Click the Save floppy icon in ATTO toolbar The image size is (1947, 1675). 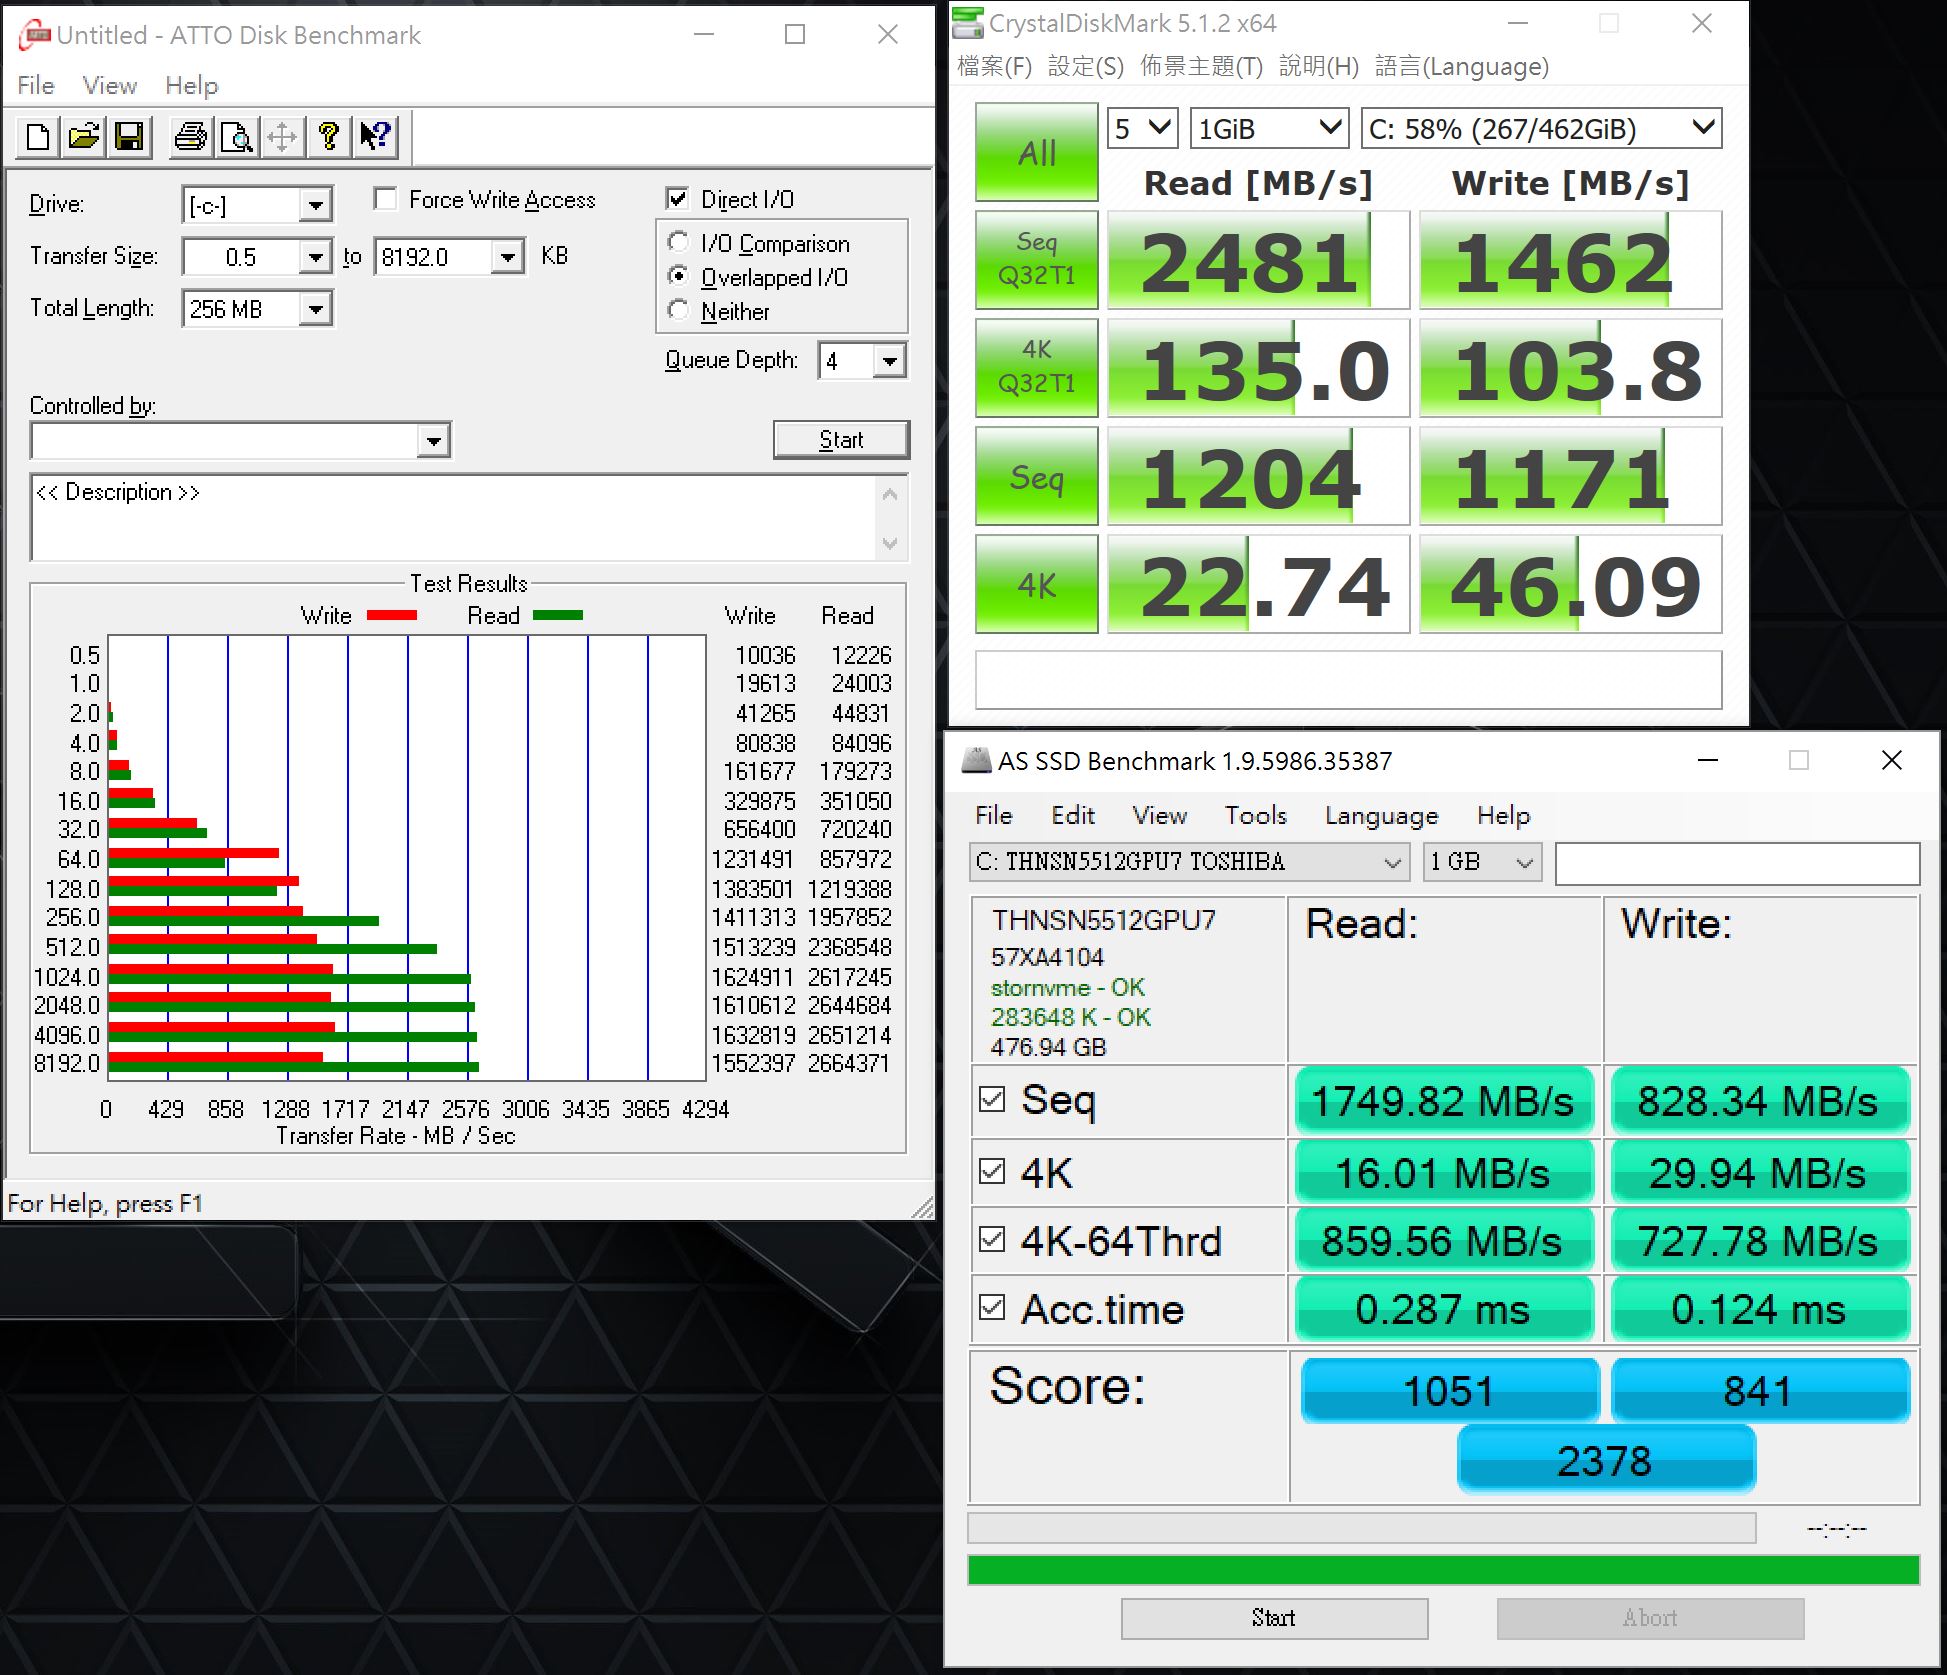coord(130,137)
